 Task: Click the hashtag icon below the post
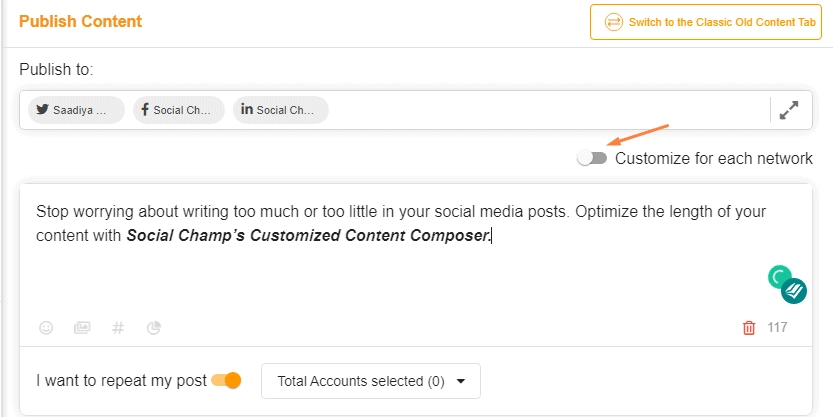coord(118,327)
